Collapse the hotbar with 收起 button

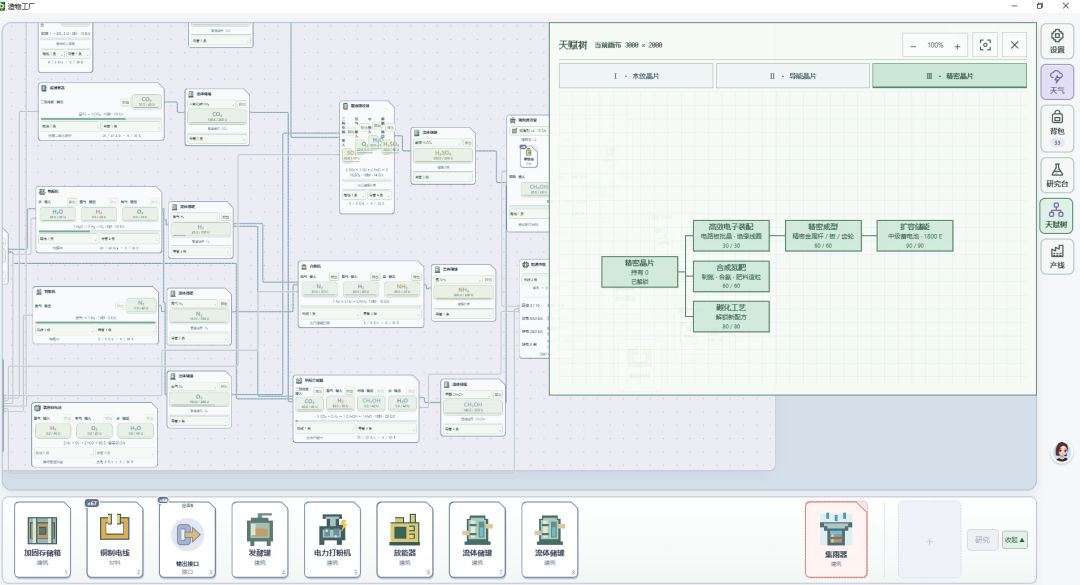coord(1015,540)
